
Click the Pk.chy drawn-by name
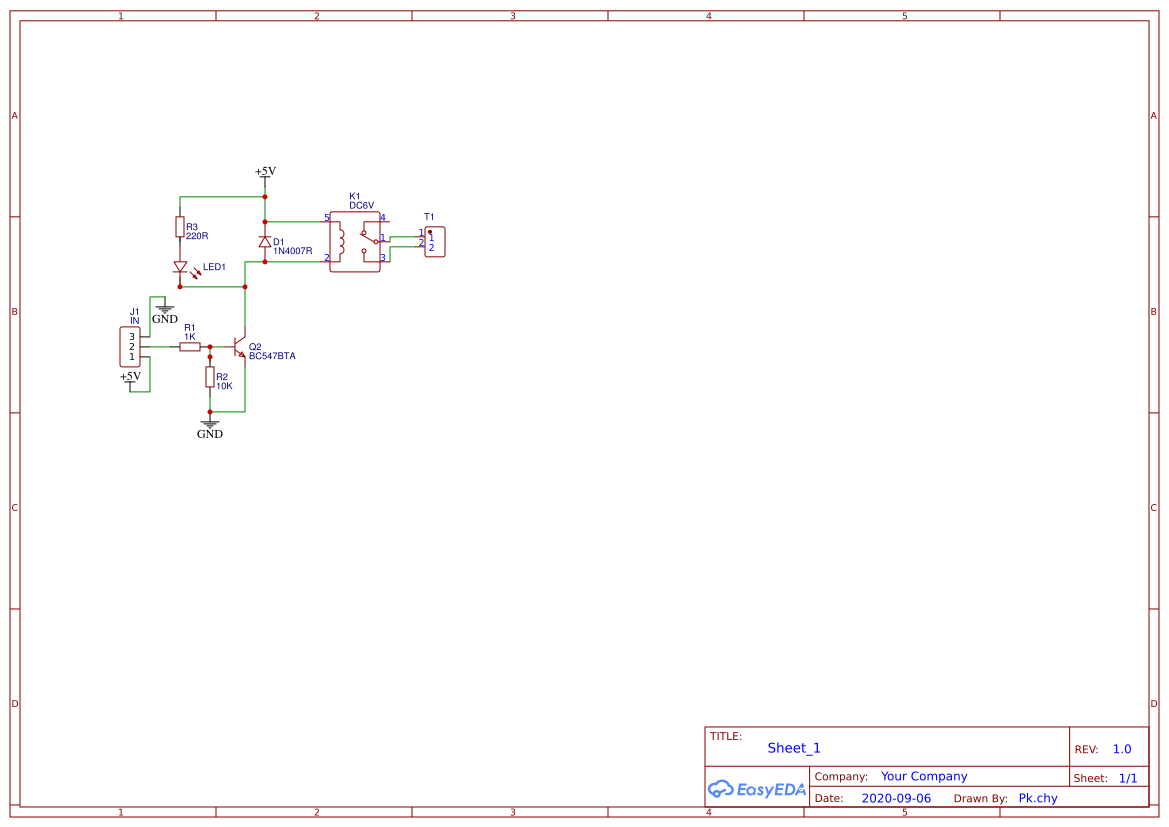(x=1037, y=798)
